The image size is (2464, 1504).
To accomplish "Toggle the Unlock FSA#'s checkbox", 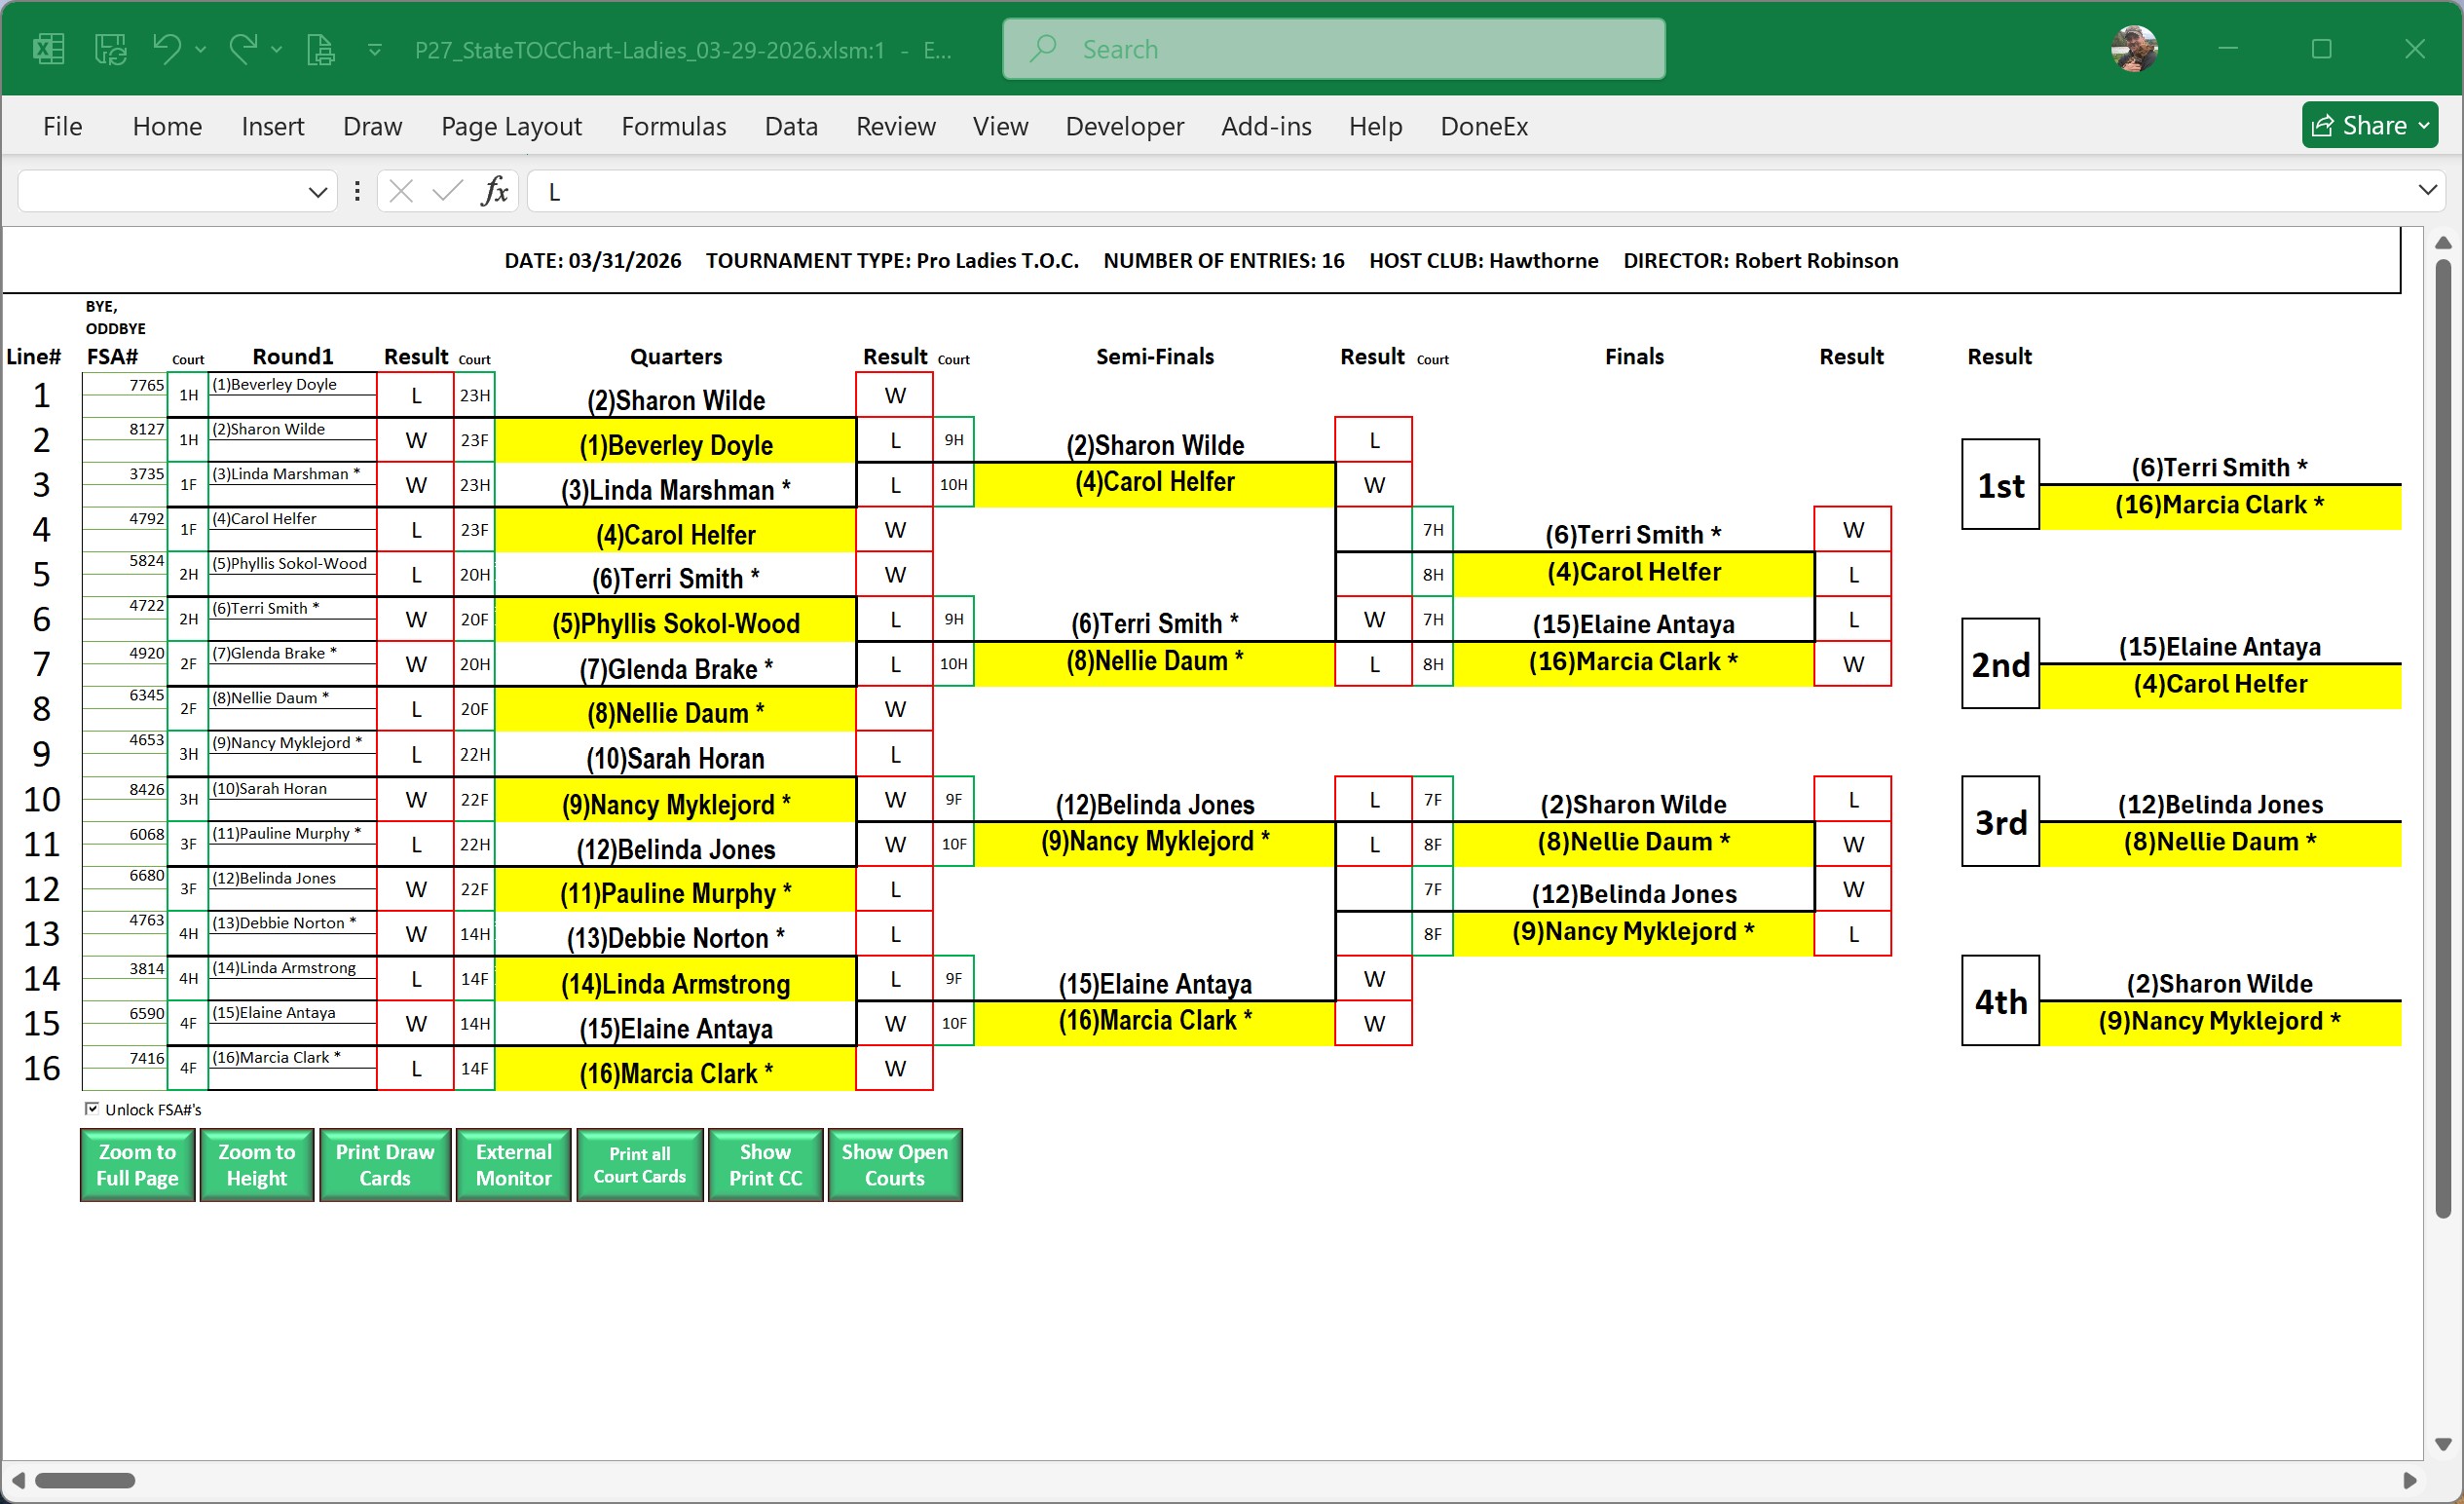I will (92, 1108).
